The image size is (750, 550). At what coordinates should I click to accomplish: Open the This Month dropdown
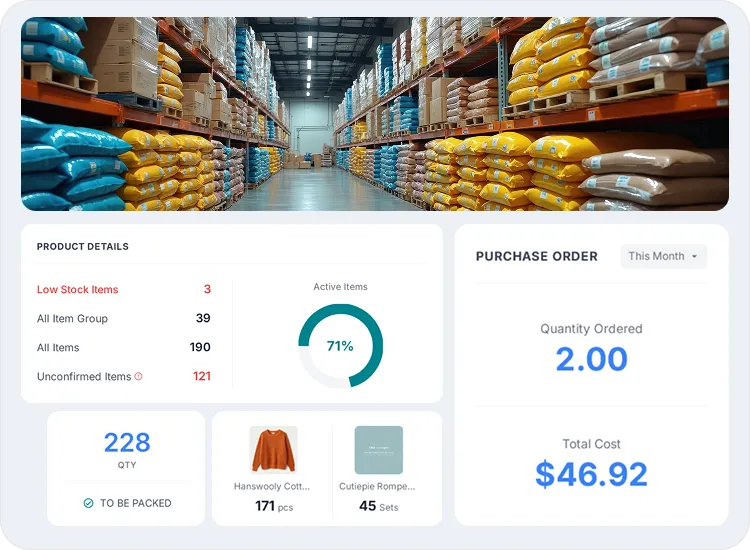(x=663, y=256)
